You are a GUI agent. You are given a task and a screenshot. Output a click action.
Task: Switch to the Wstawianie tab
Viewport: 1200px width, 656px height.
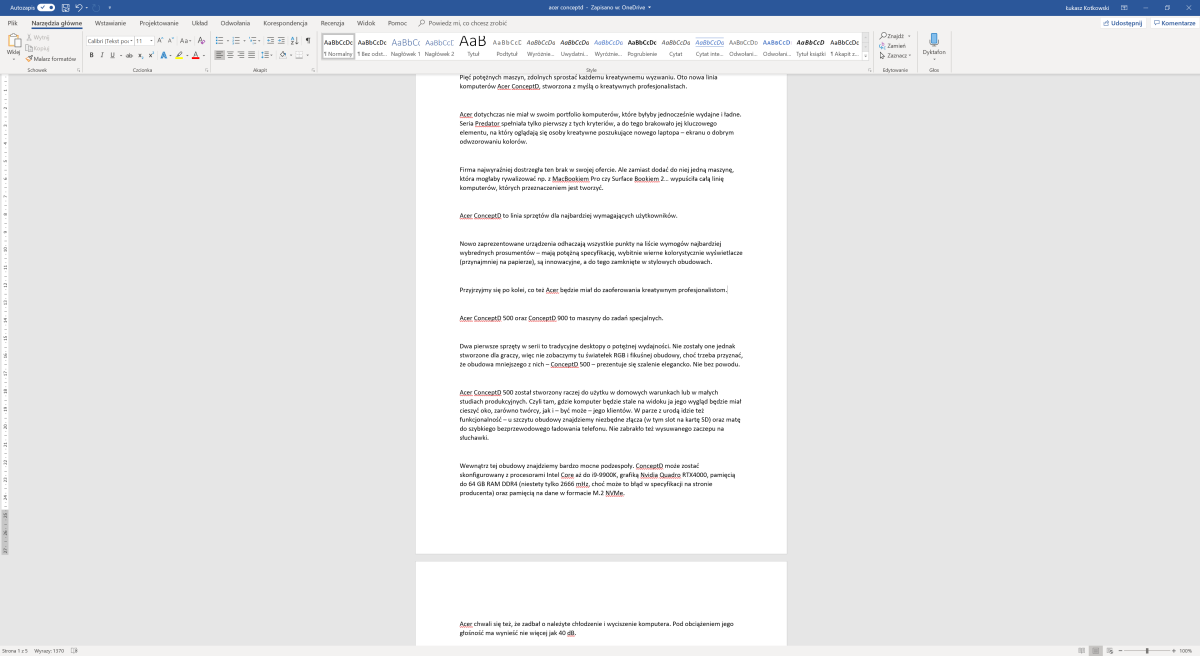click(x=110, y=22)
